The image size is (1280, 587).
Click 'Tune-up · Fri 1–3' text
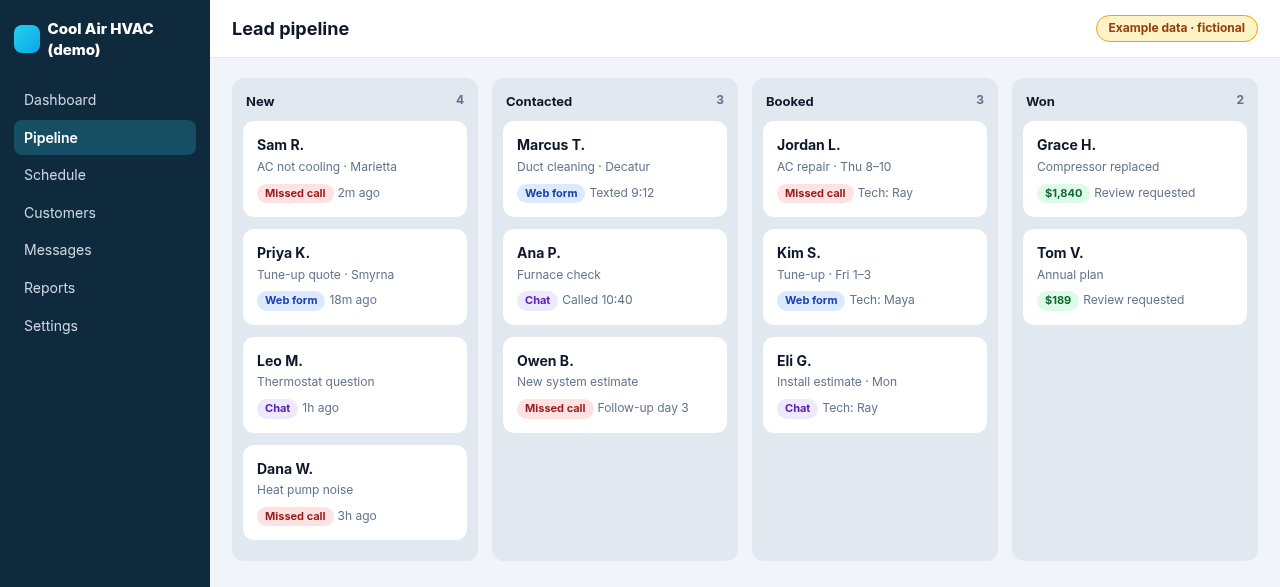(x=824, y=275)
